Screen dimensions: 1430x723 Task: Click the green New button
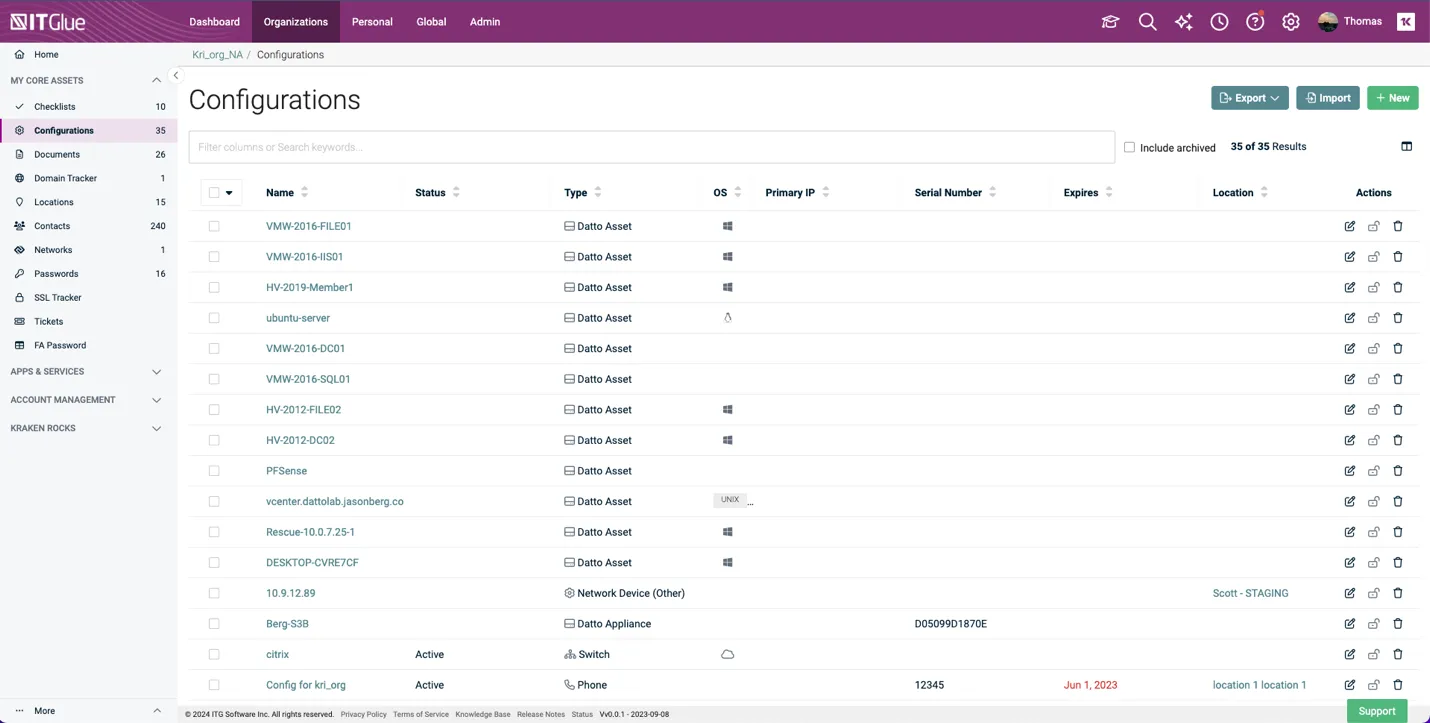pyautogui.click(x=1392, y=98)
